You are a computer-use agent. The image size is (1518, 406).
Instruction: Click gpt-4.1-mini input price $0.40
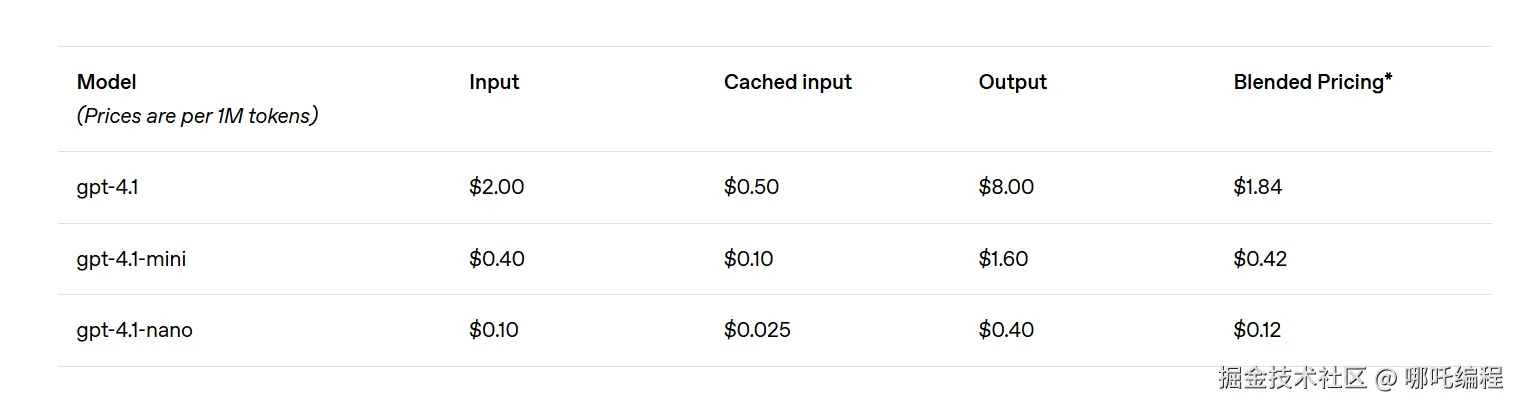[x=496, y=259]
